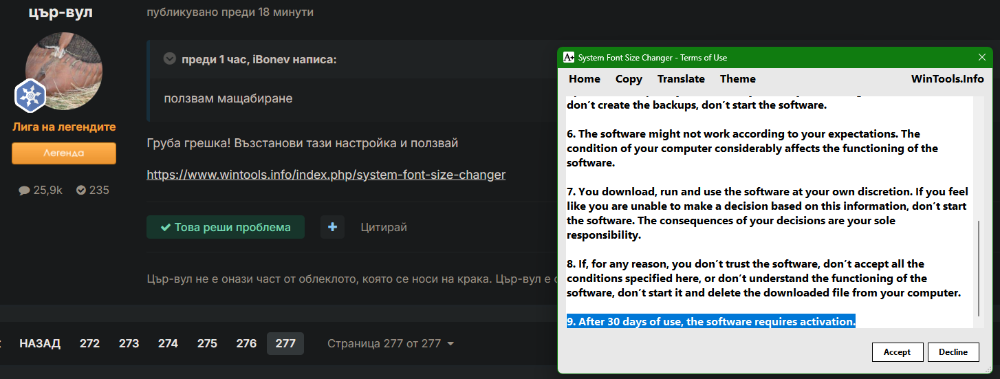Screen dimensions: 1000x379
Task: Close the System Font Size Changer dialog
Action: [x=982, y=57]
